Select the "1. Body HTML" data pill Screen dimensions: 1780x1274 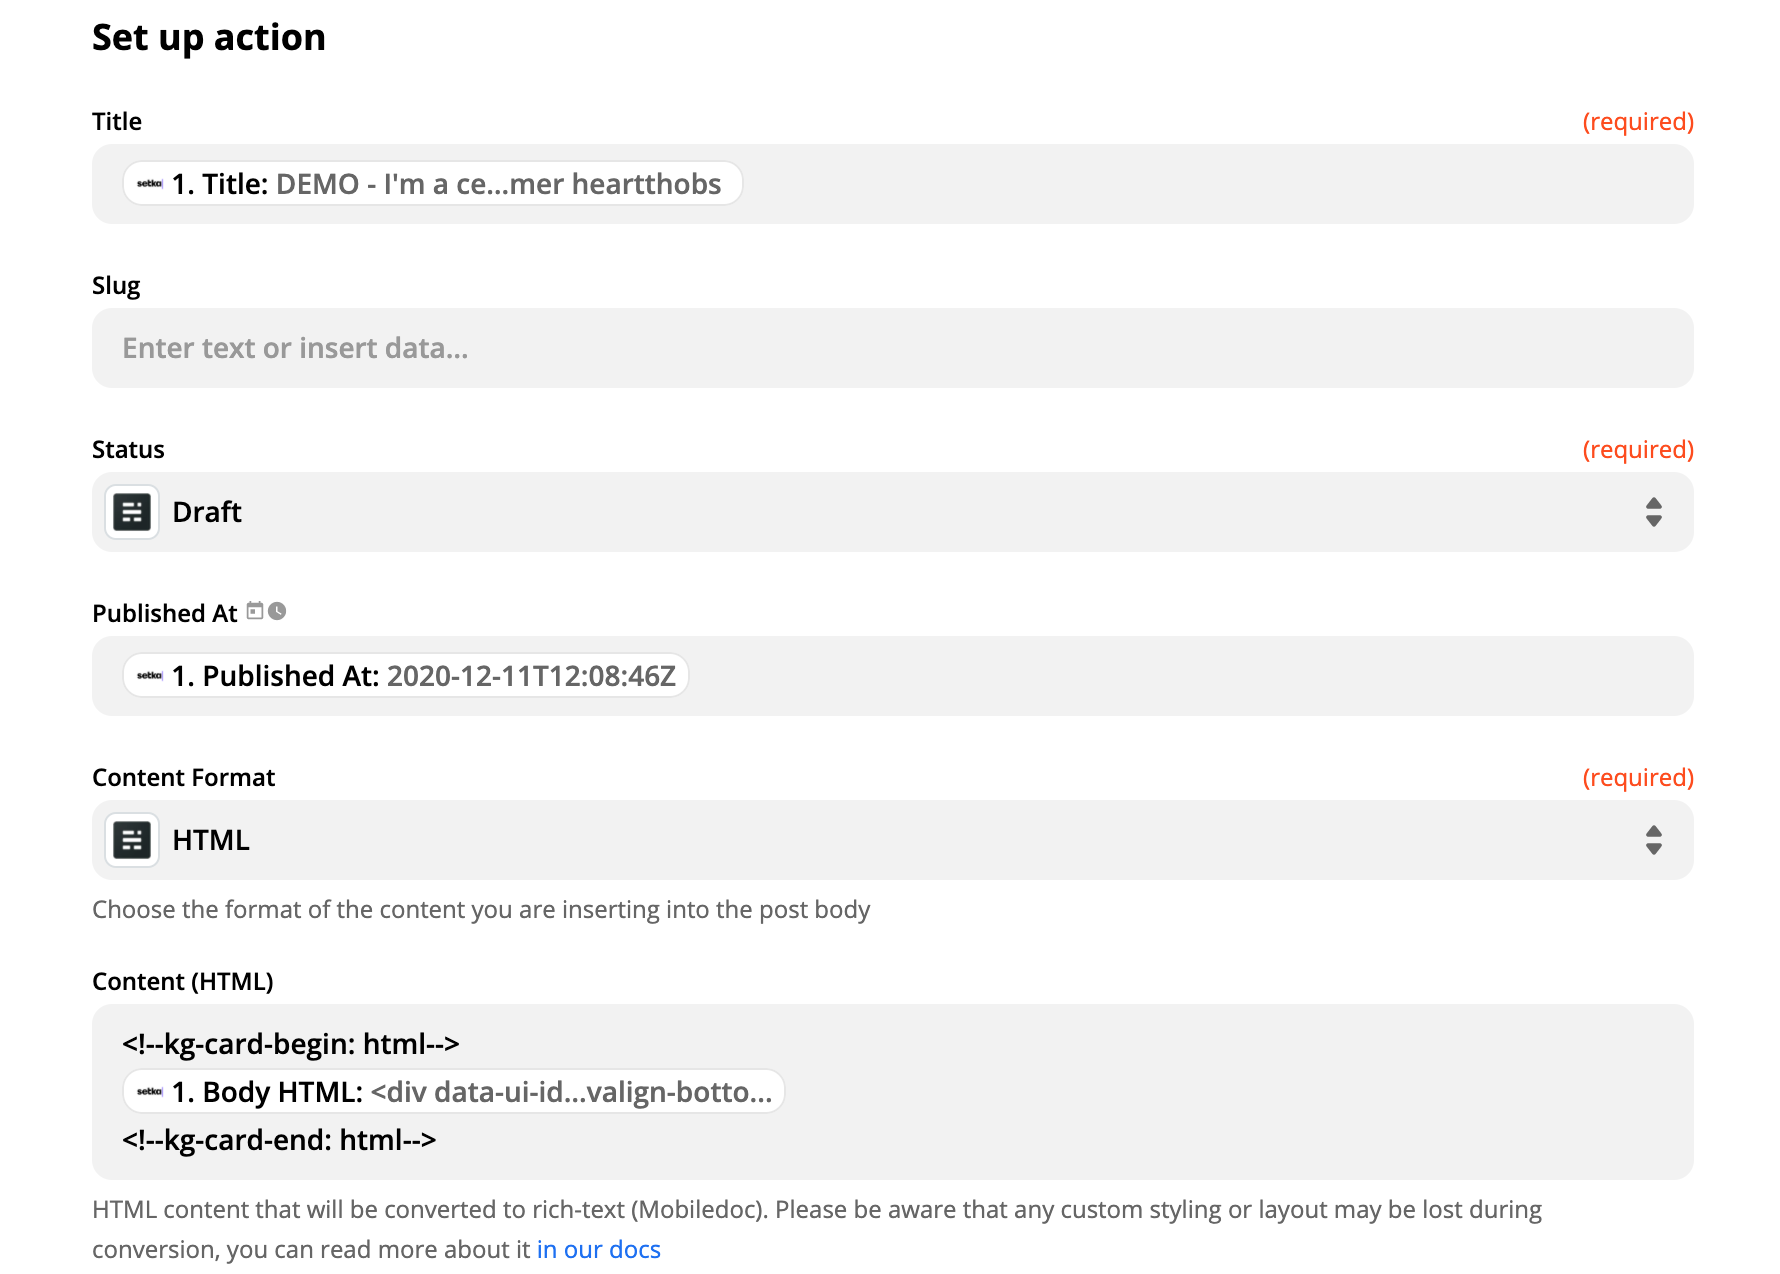[x=472, y=1092]
